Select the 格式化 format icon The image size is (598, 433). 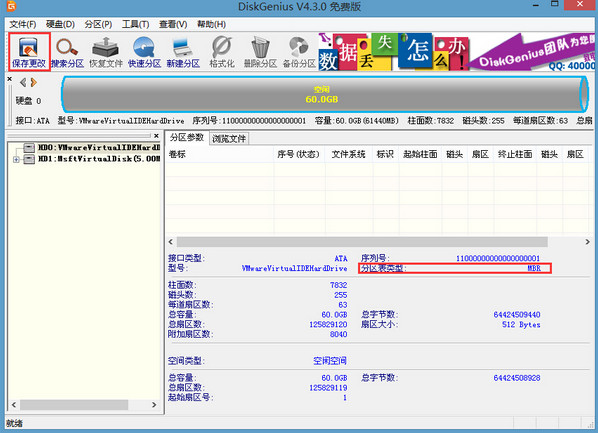(x=222, y=52)
